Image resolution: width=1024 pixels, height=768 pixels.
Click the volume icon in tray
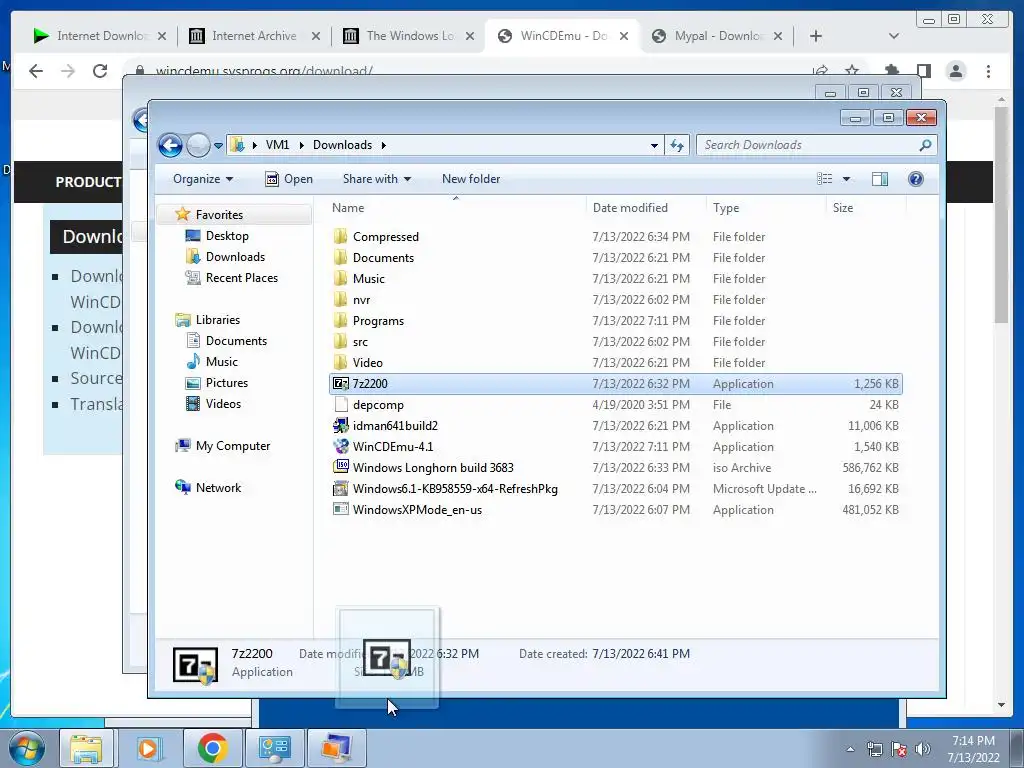pyautogui.click(x=923, y=749)
